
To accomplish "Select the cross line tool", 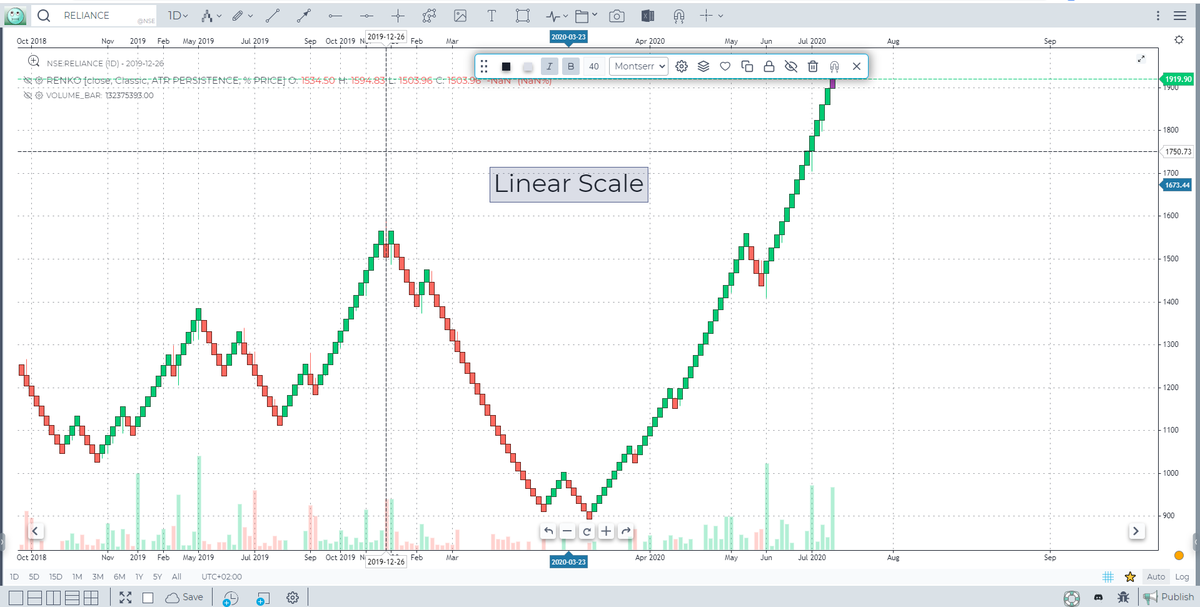I will (x=398, y=16).
